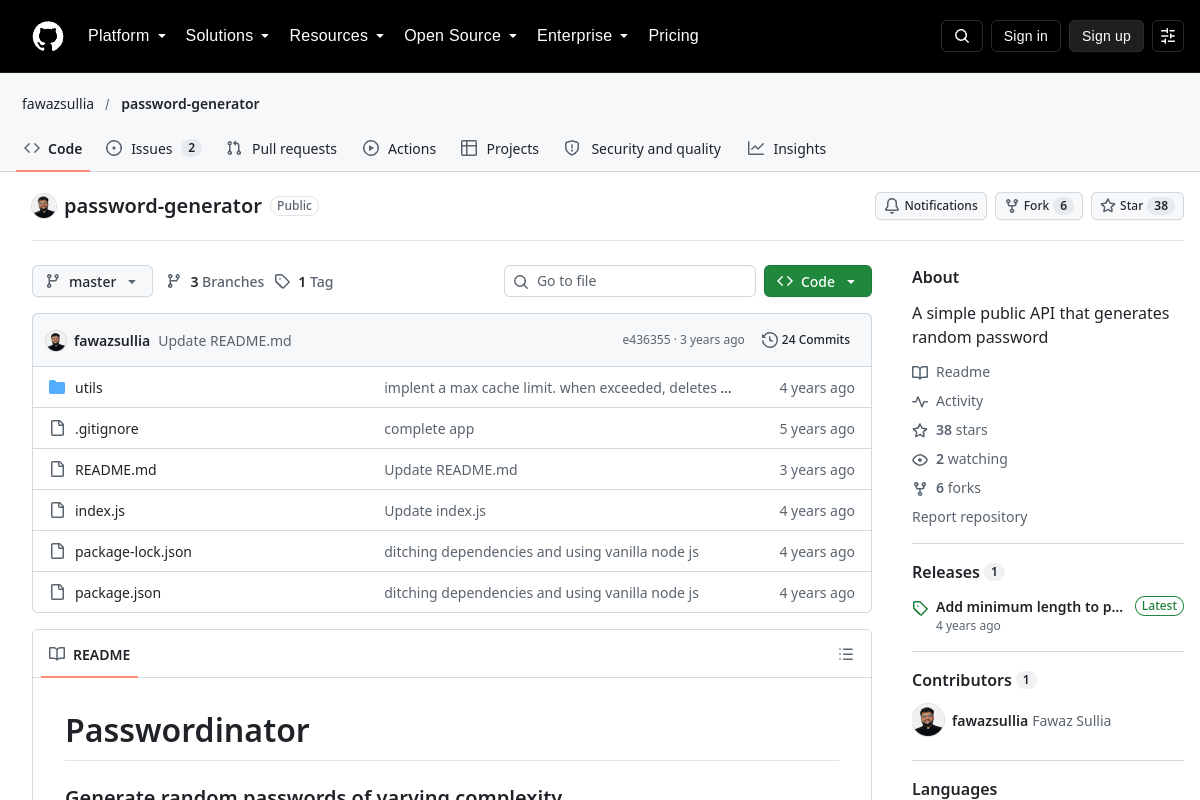Fork the repository with Fork button
The image size is (1200, 800).
(1039, 206)
